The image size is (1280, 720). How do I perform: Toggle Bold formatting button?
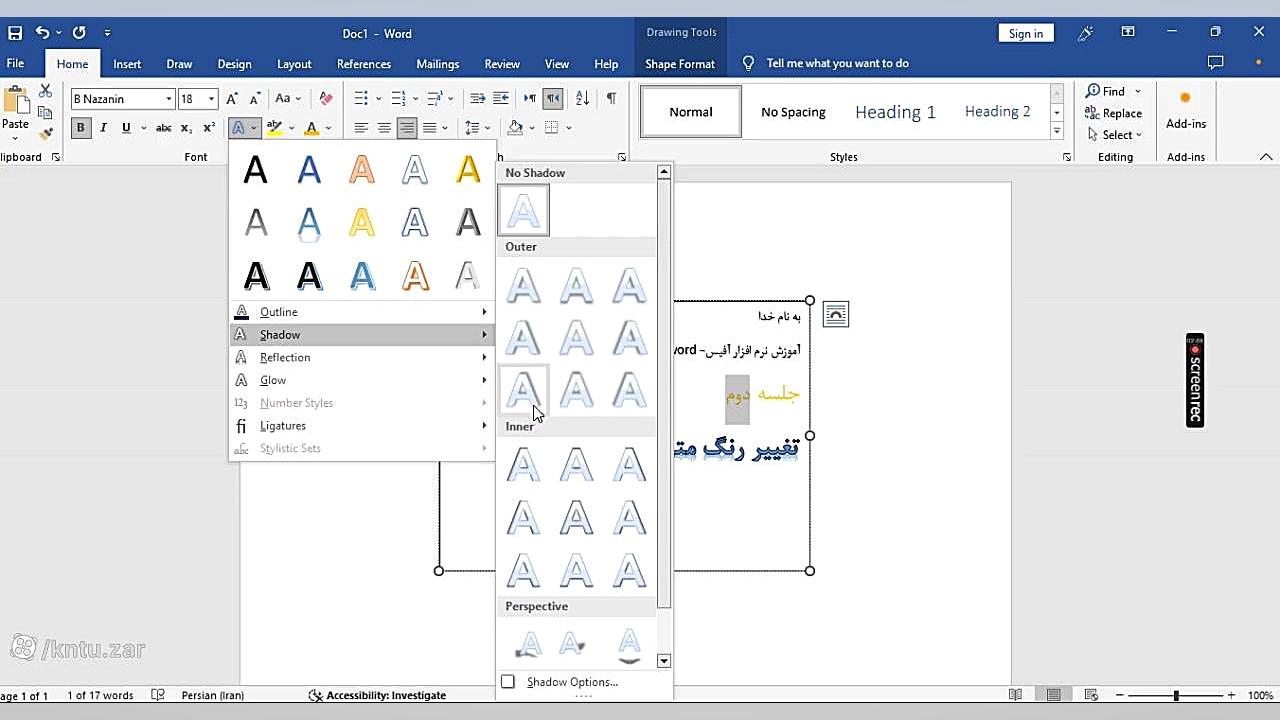pyautogui.click(x=80, y=128)
